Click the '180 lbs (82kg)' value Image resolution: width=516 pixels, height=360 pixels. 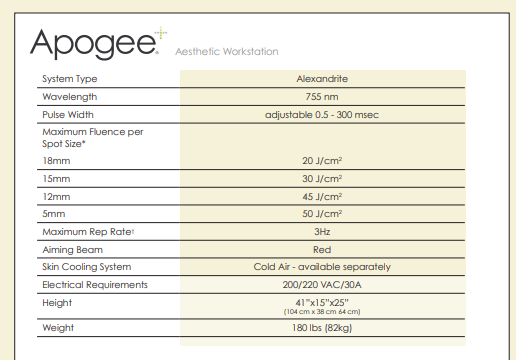tap(322, 328)
